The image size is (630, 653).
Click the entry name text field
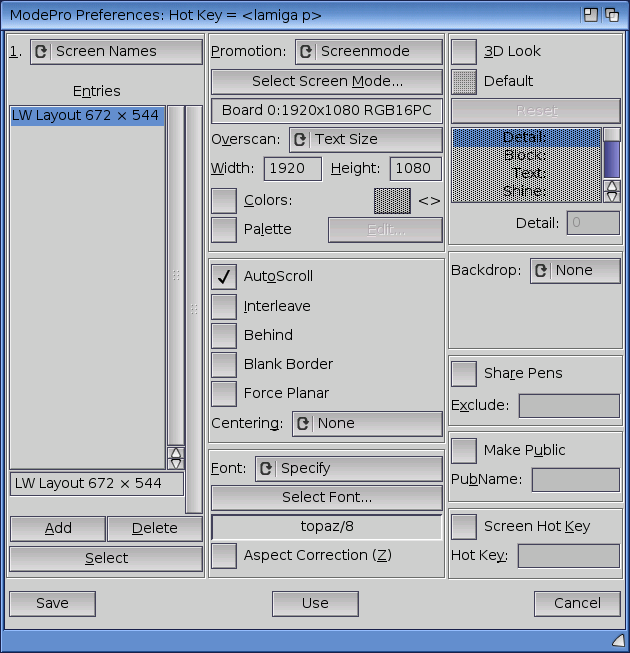[97, 484]
